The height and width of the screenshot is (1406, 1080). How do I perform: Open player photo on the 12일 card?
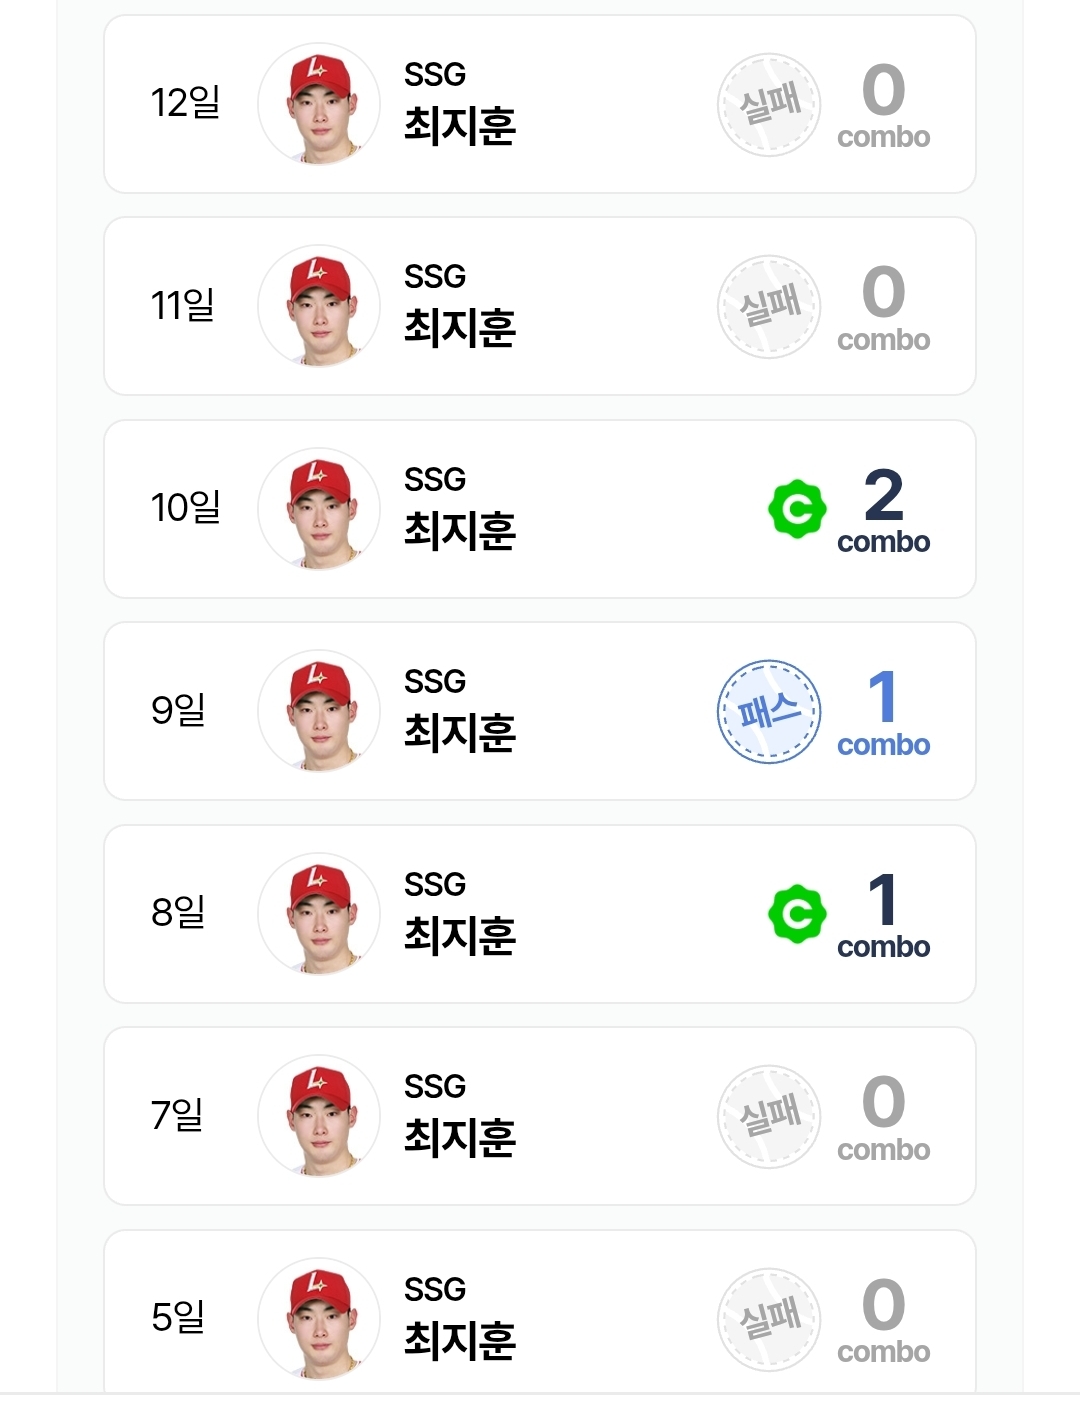pyautogui.click(x=320, y=105)
